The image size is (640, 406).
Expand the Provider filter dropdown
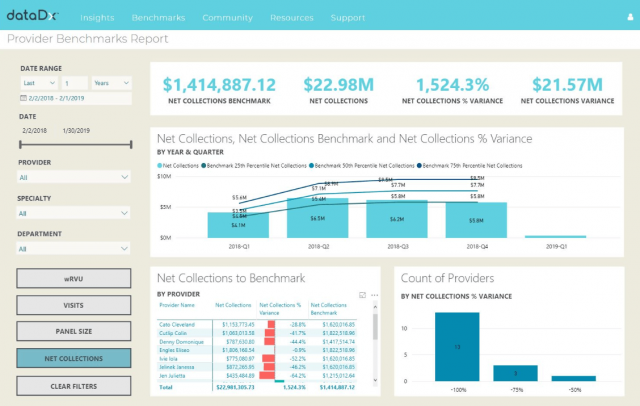coord(74,176)
